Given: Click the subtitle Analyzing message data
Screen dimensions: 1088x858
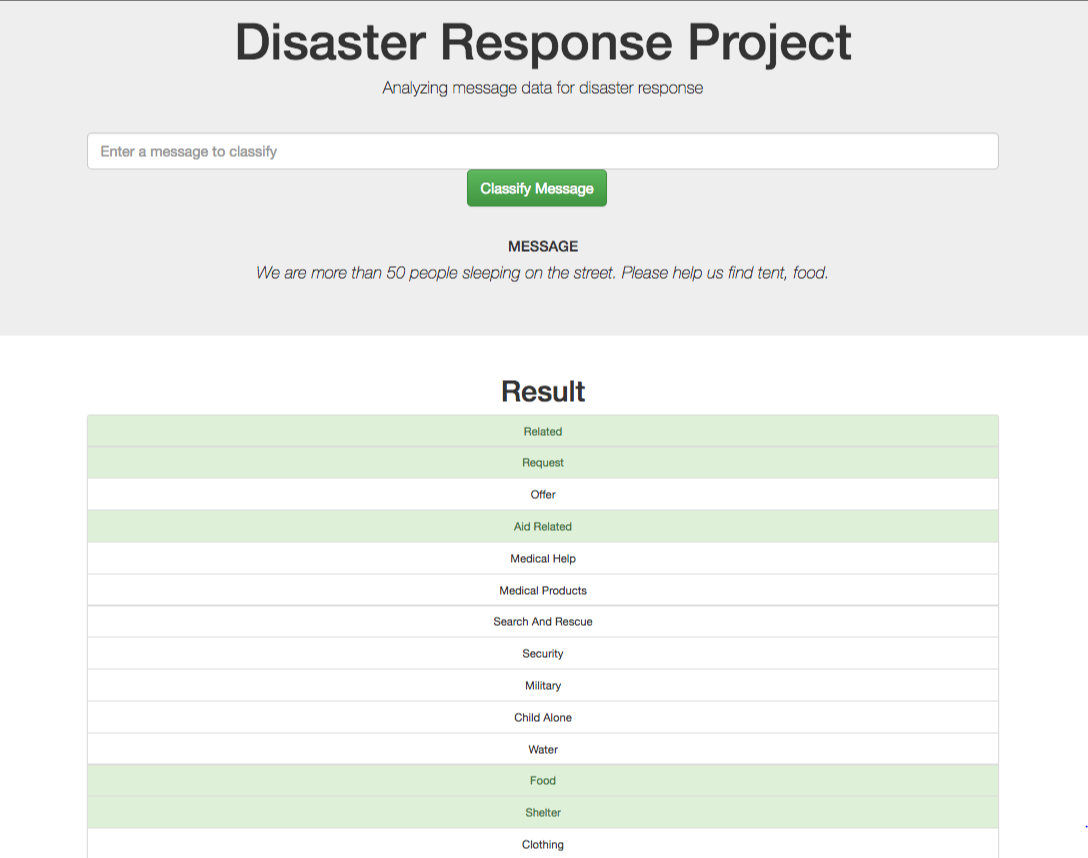Looking at the screenshot, I should pyautogui.click(x=543, y=88).
